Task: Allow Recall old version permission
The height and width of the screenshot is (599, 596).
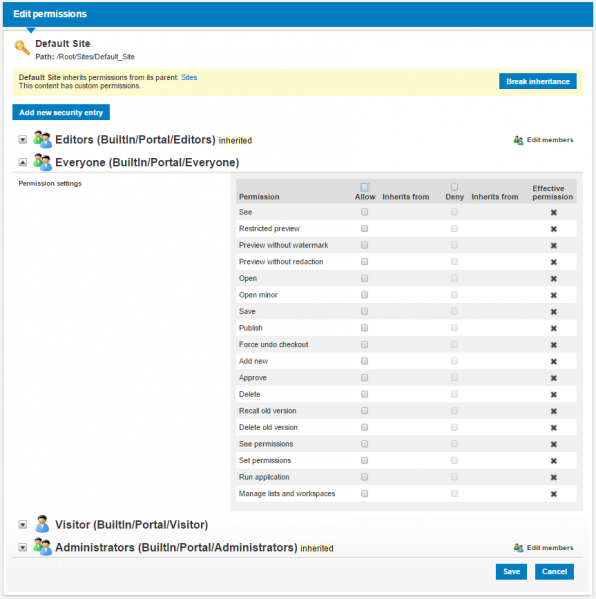Action: click(364, 411)
